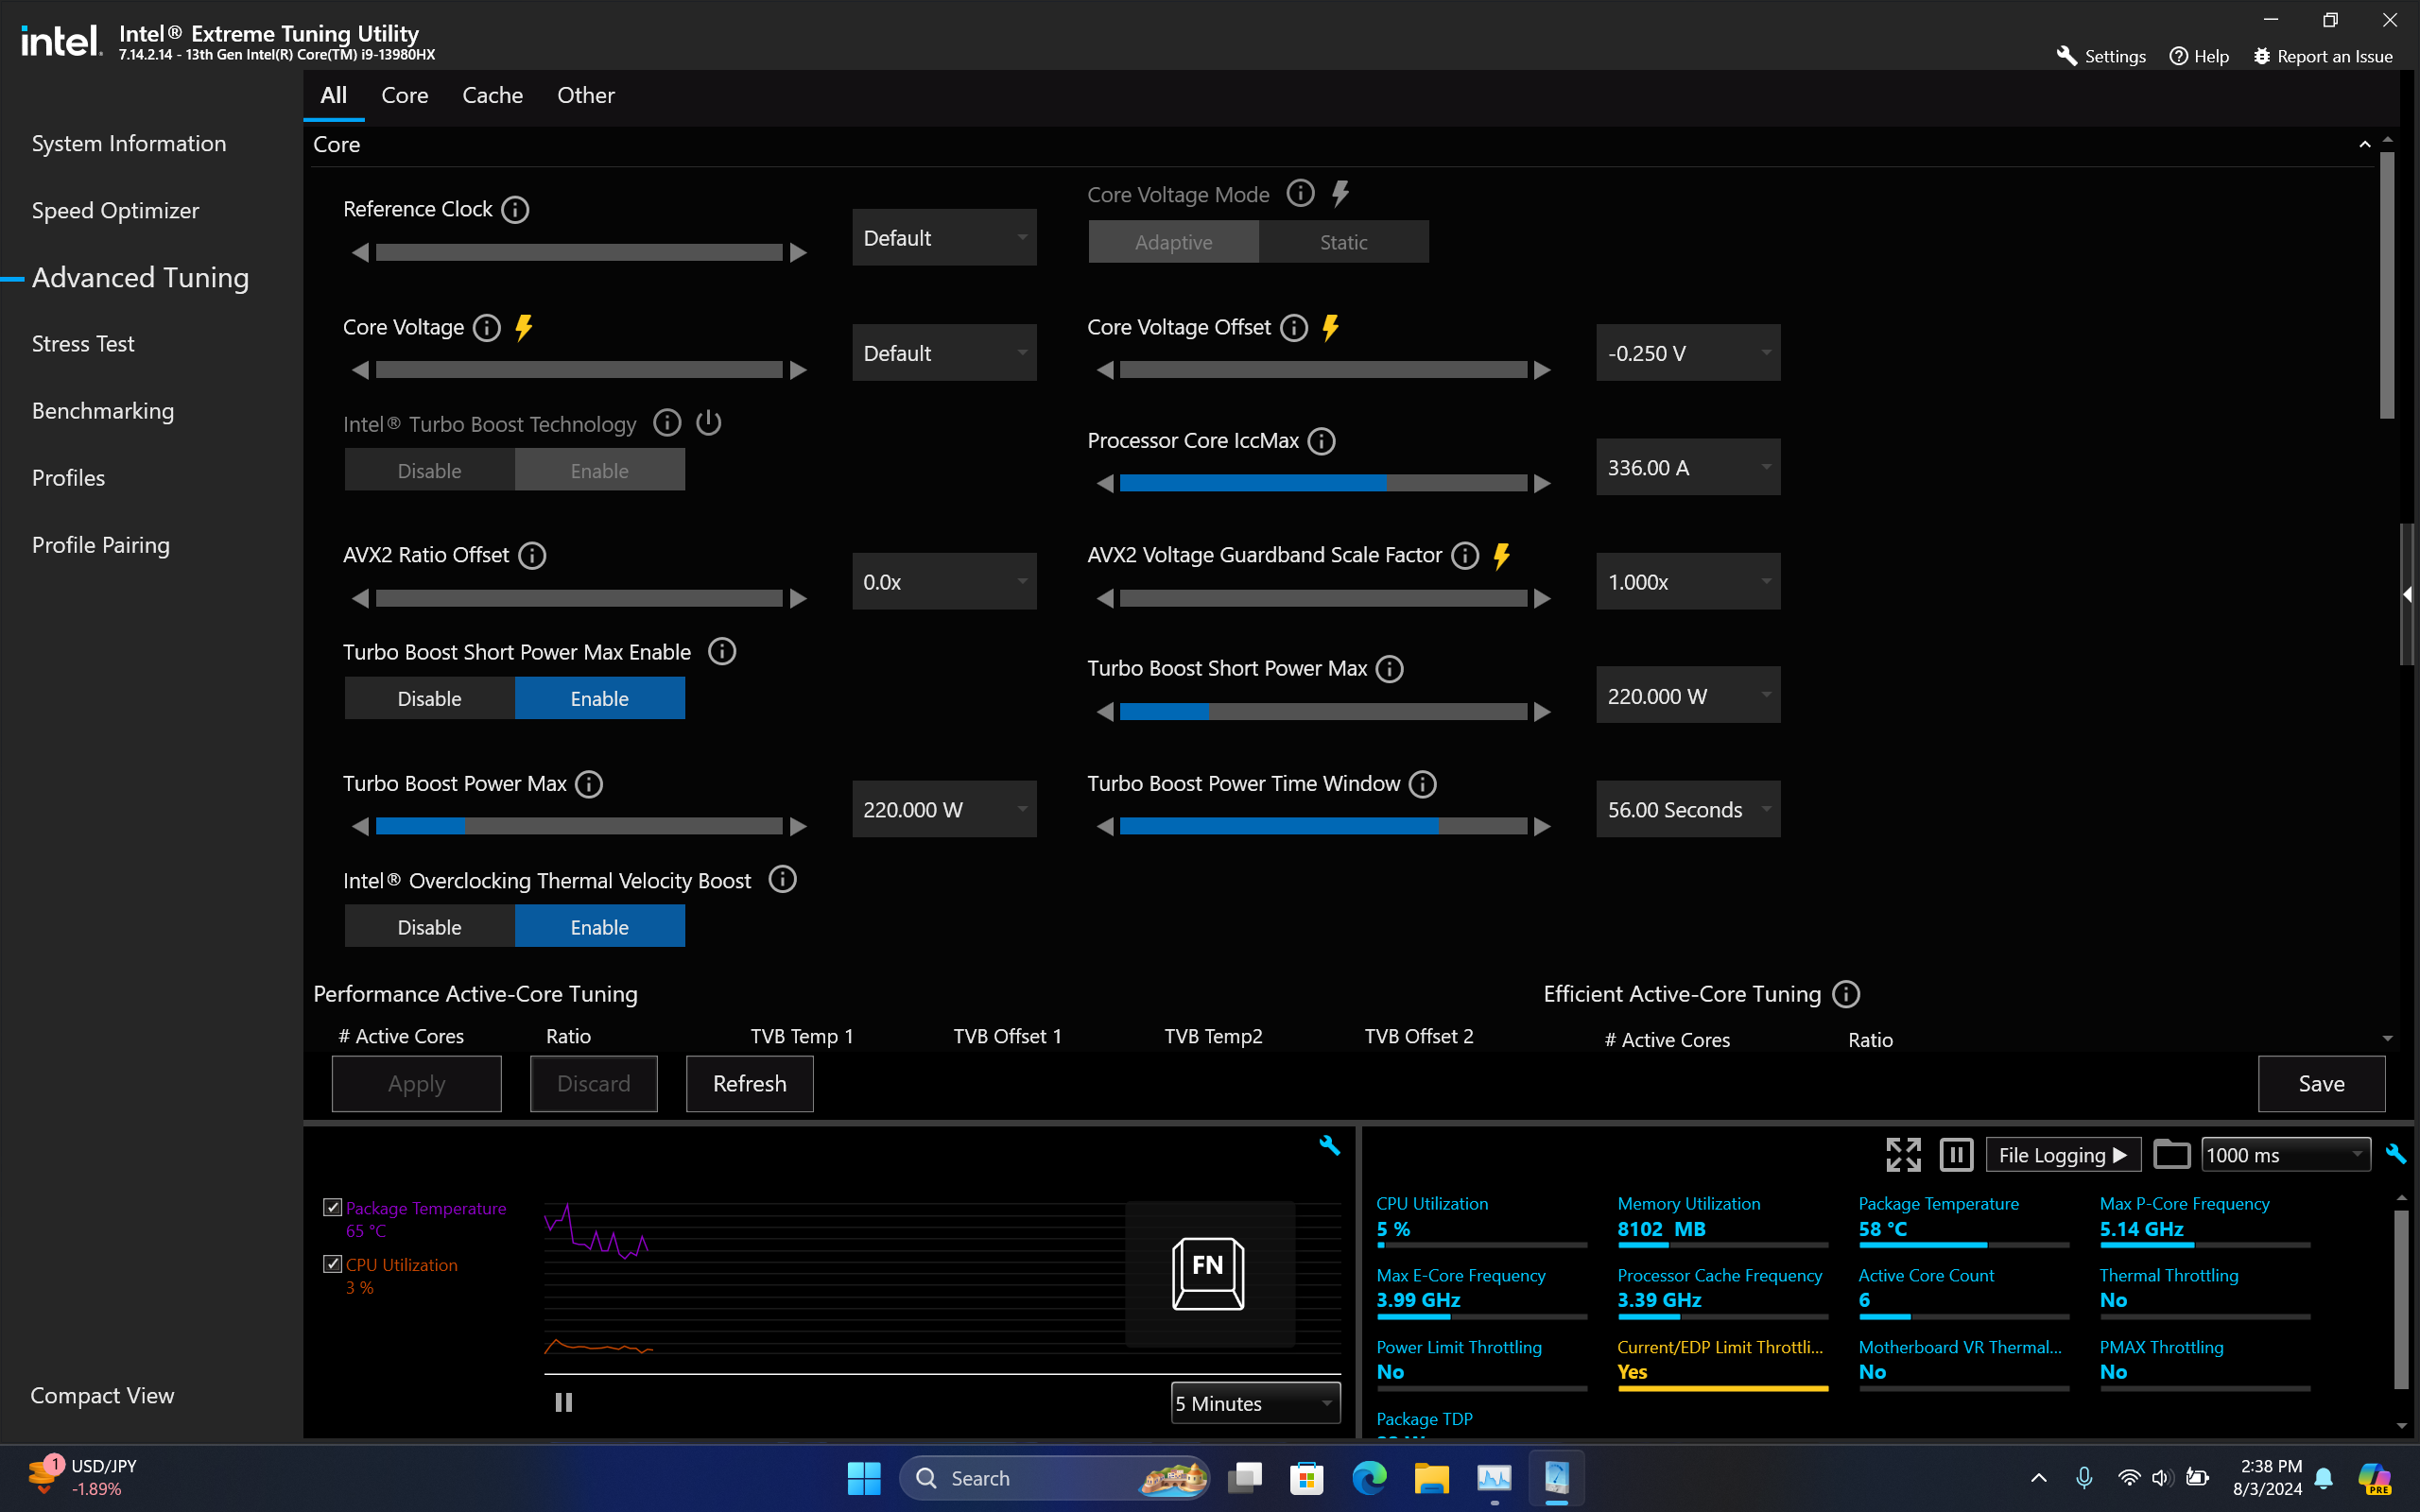Image resolution: width=2420 pixels, height=1512 pixels.
Task: Uncheck CPU Utilization graph checkbox
Action: 333,1264
